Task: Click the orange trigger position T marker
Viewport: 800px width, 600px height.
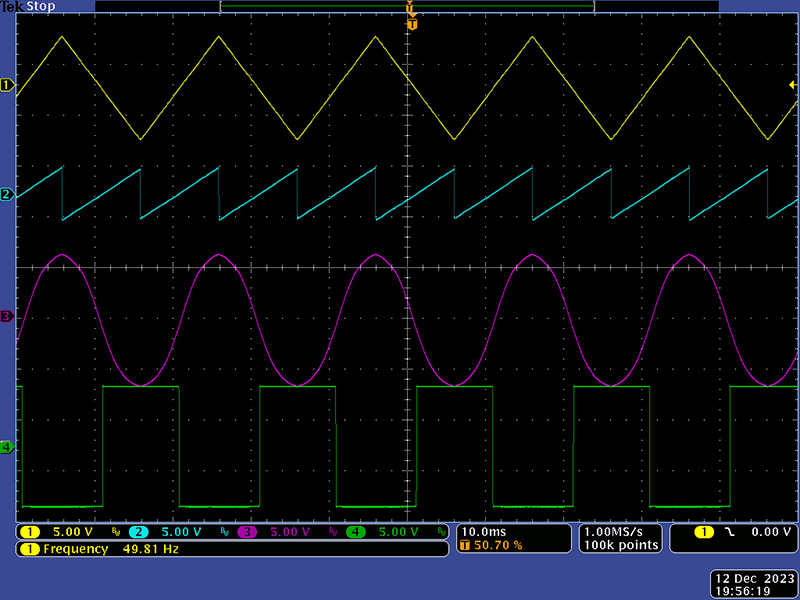Action: point(411,23)
